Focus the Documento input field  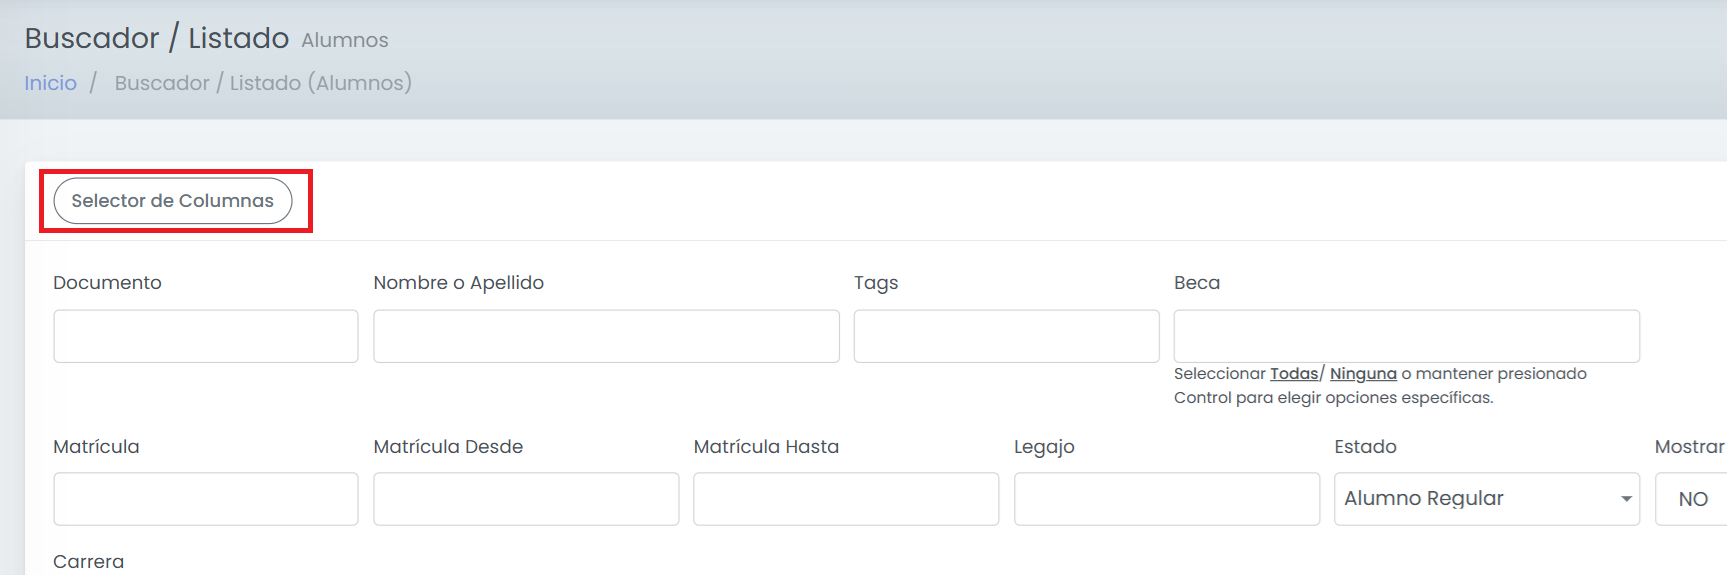click(206, 336)
